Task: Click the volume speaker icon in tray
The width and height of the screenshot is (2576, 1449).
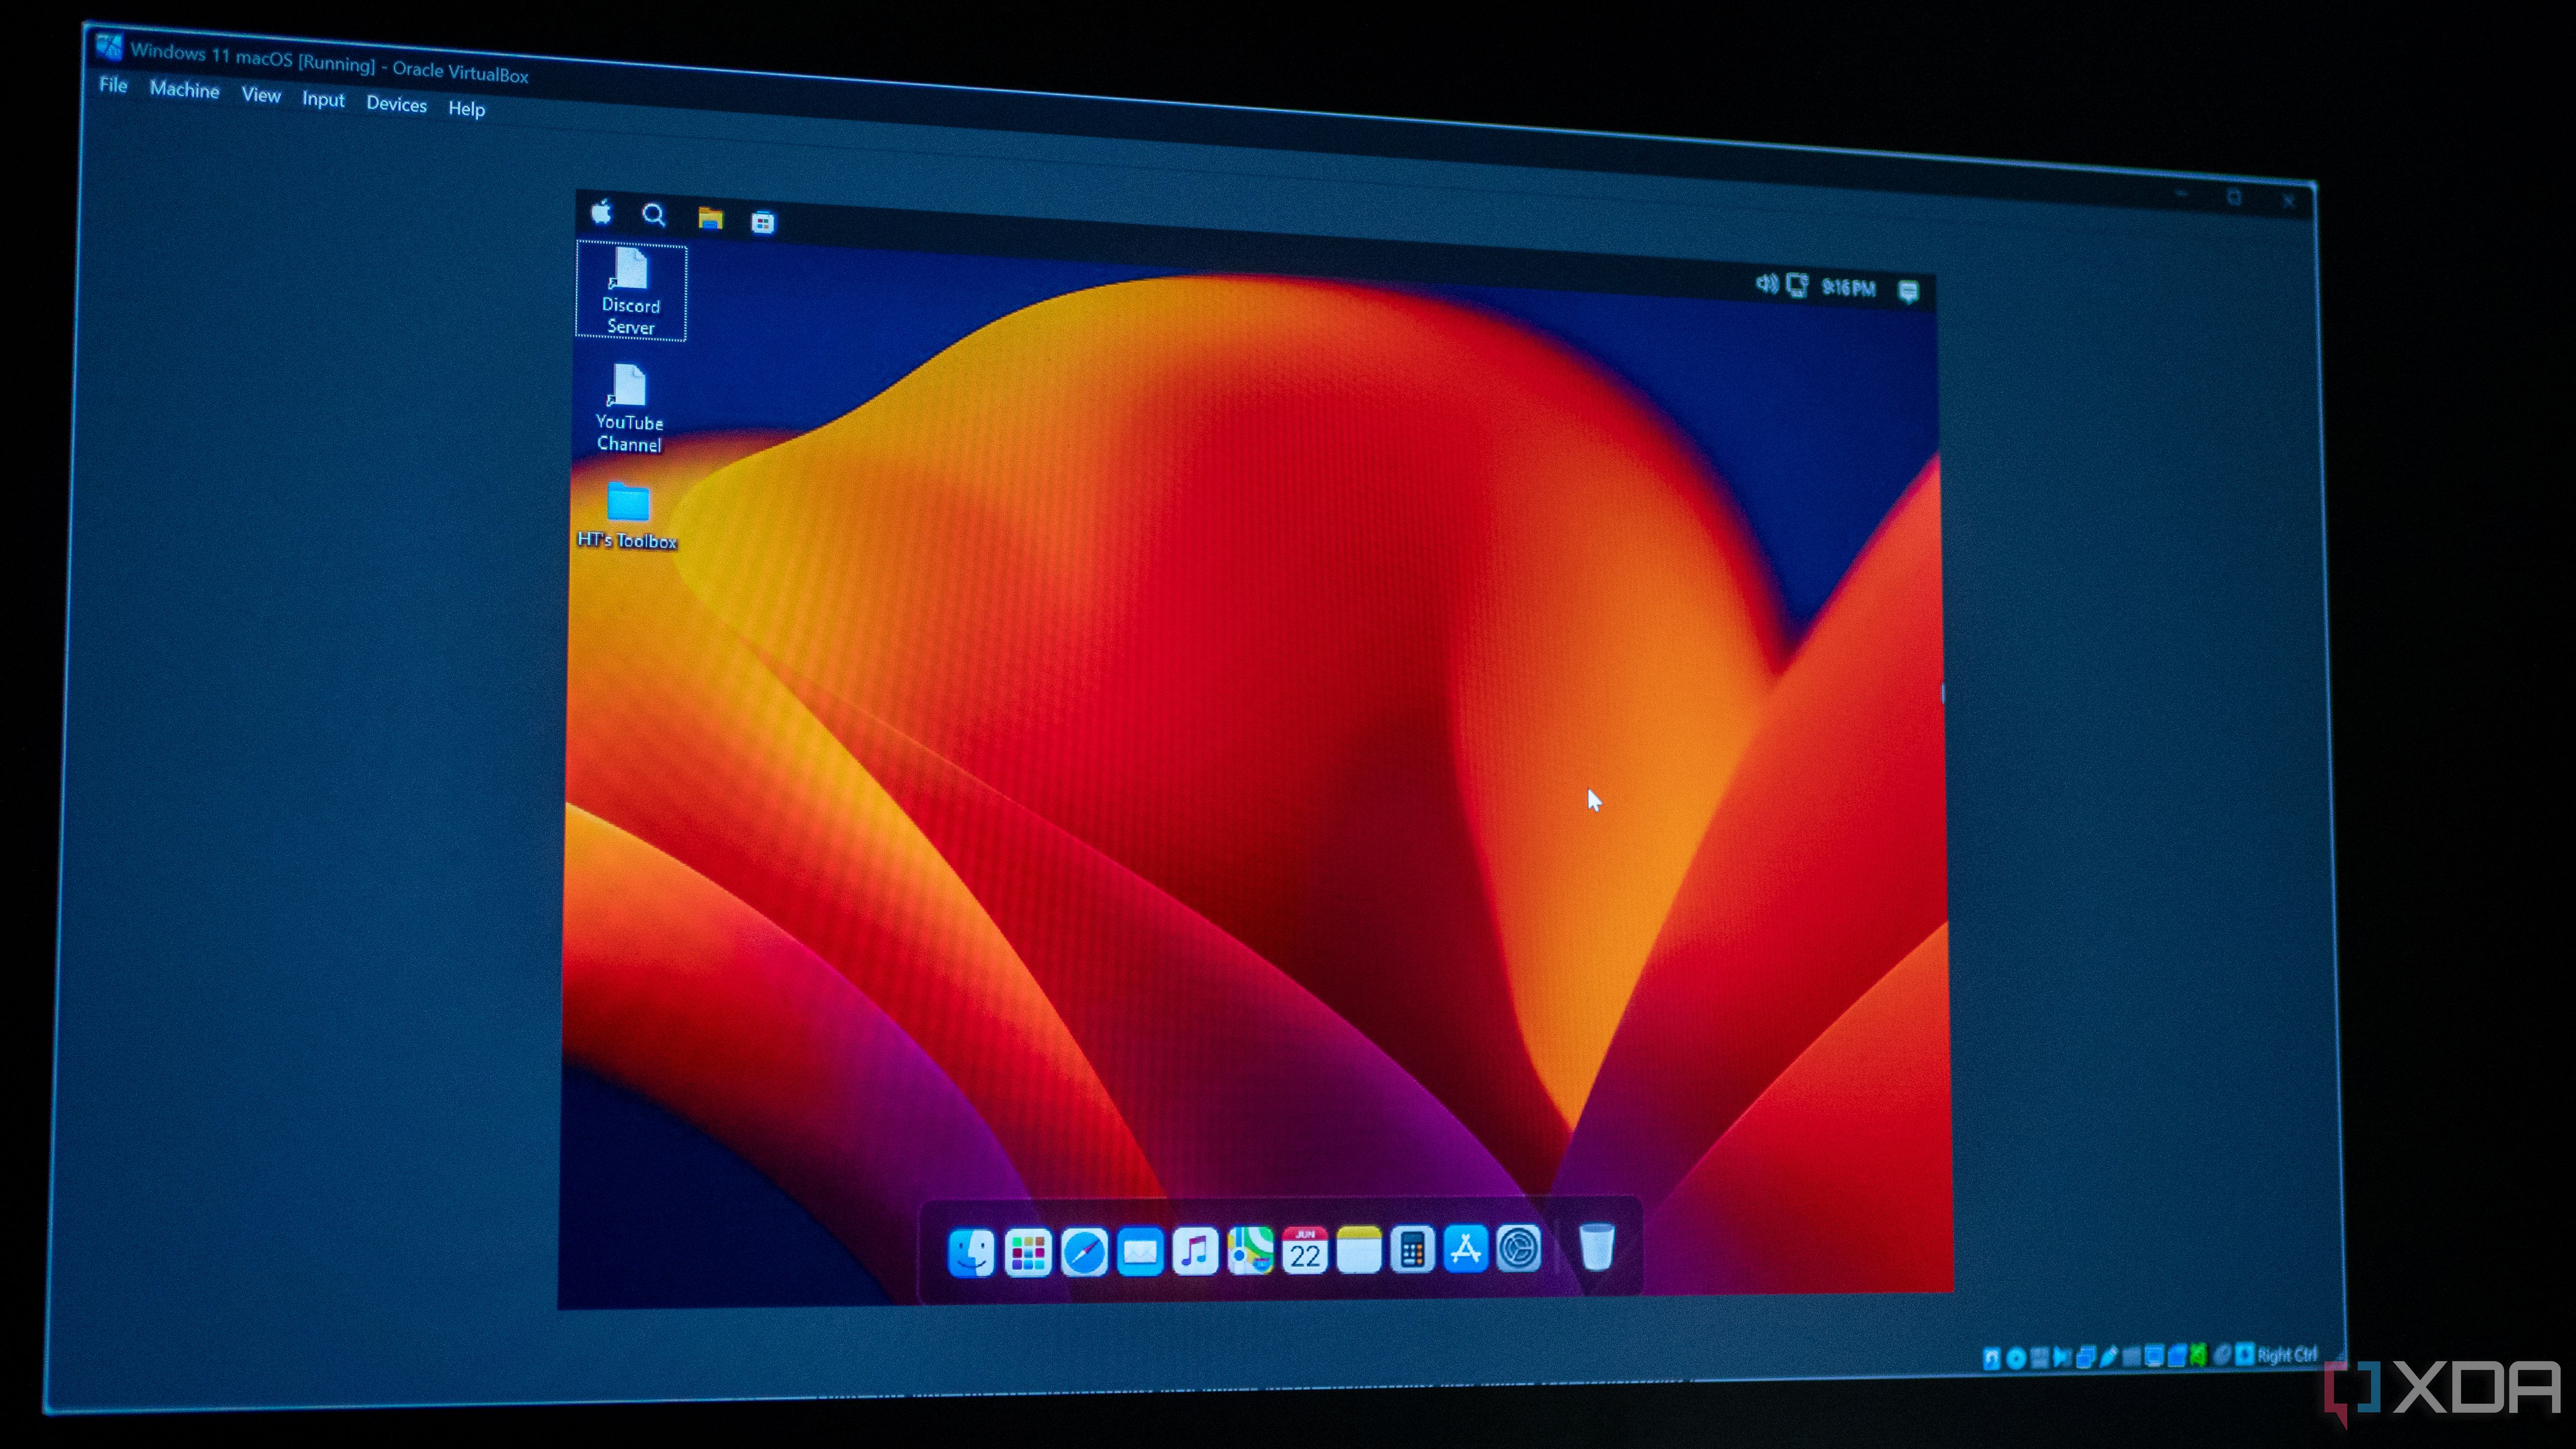Action: 1767,284
